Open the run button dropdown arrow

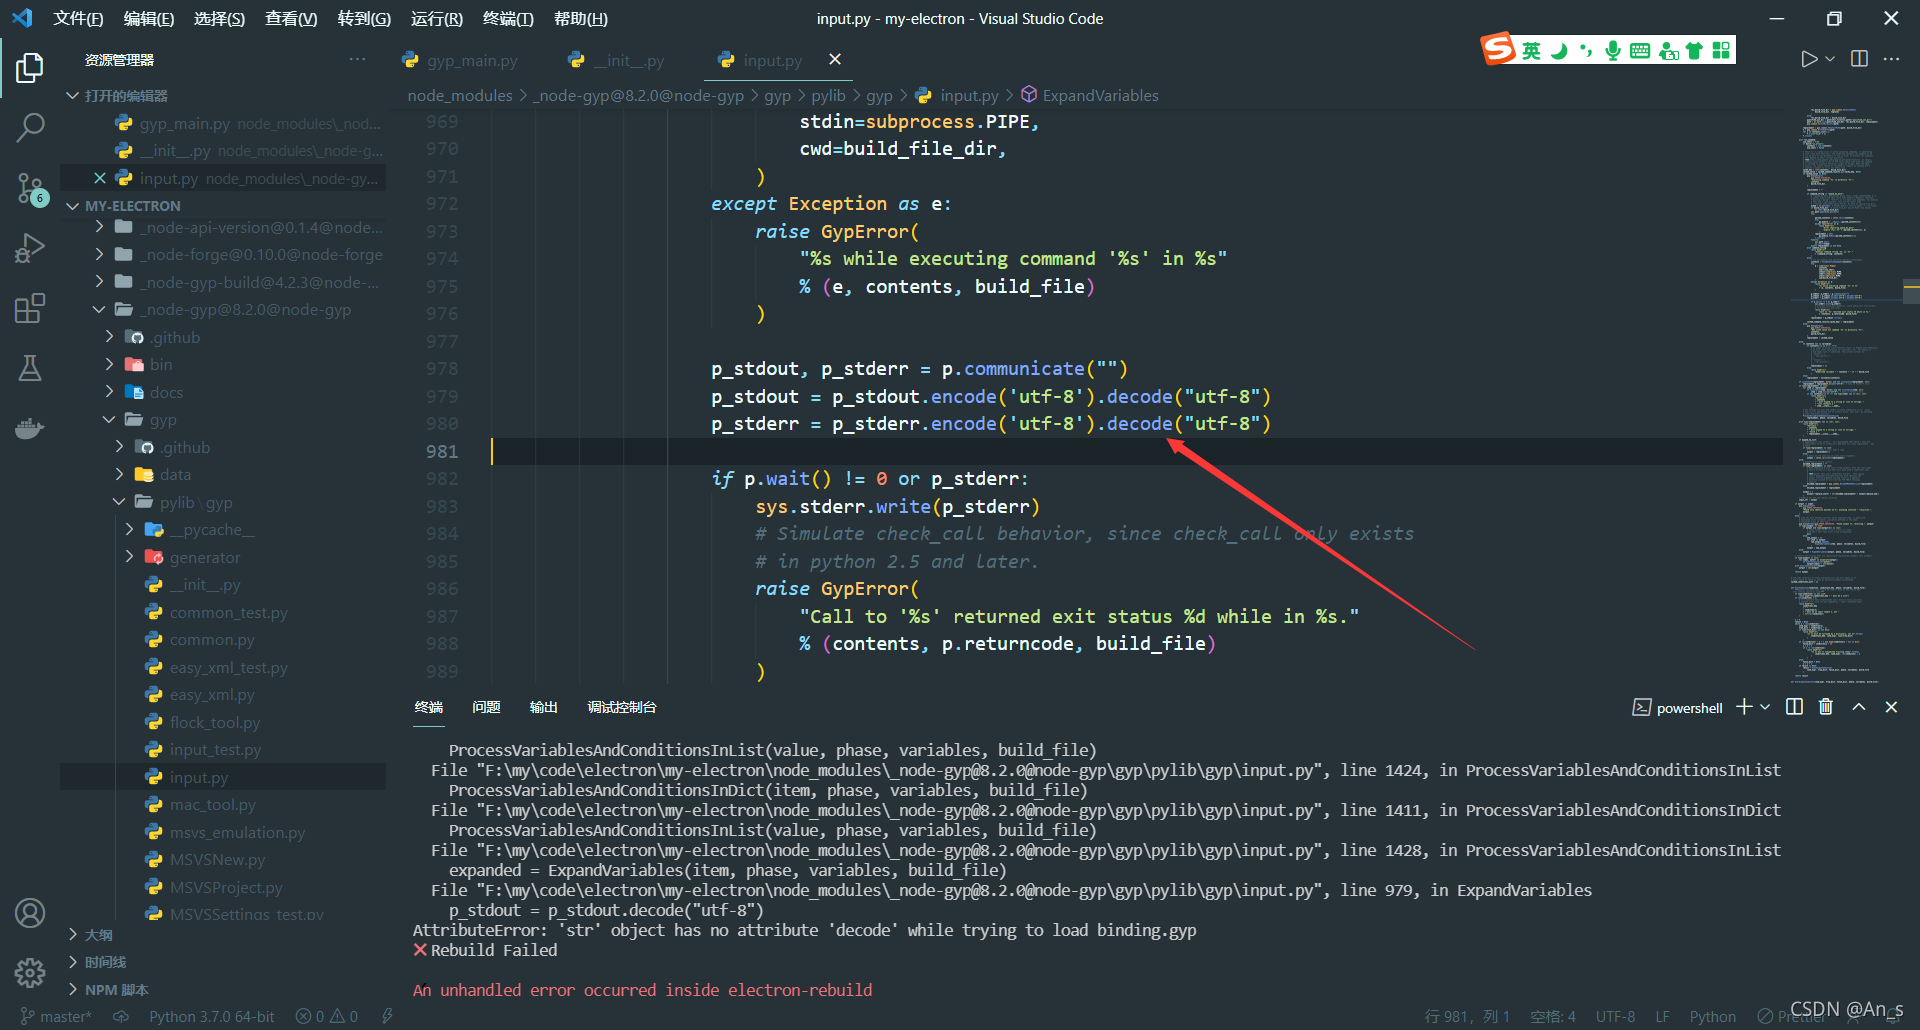(1830, 59)
